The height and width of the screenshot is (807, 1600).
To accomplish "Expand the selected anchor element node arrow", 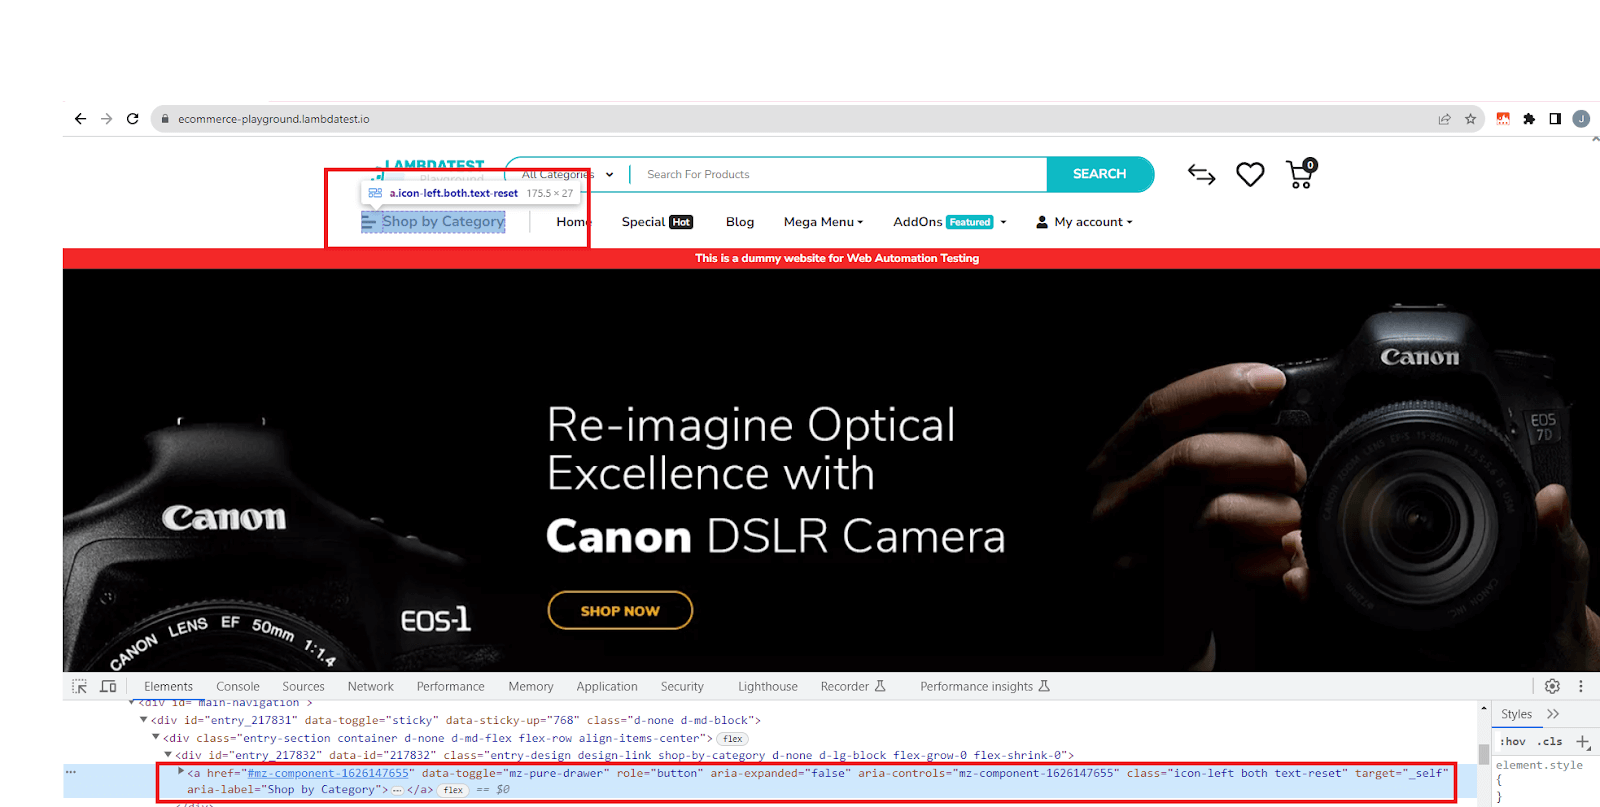I will (181, 772).
